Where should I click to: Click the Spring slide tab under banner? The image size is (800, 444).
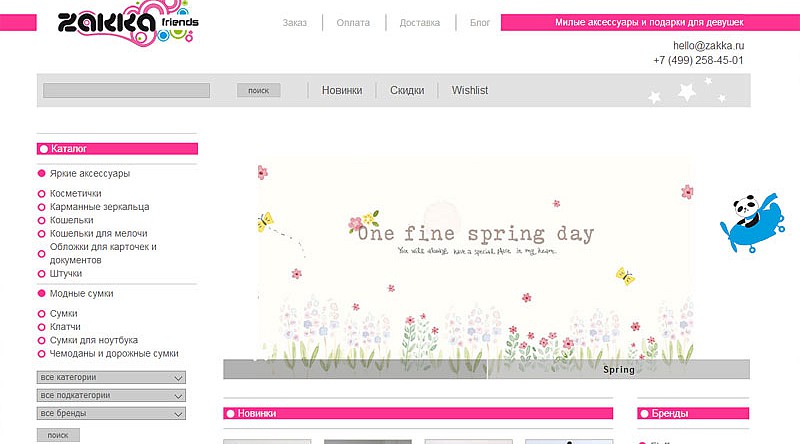click(618, 370)
